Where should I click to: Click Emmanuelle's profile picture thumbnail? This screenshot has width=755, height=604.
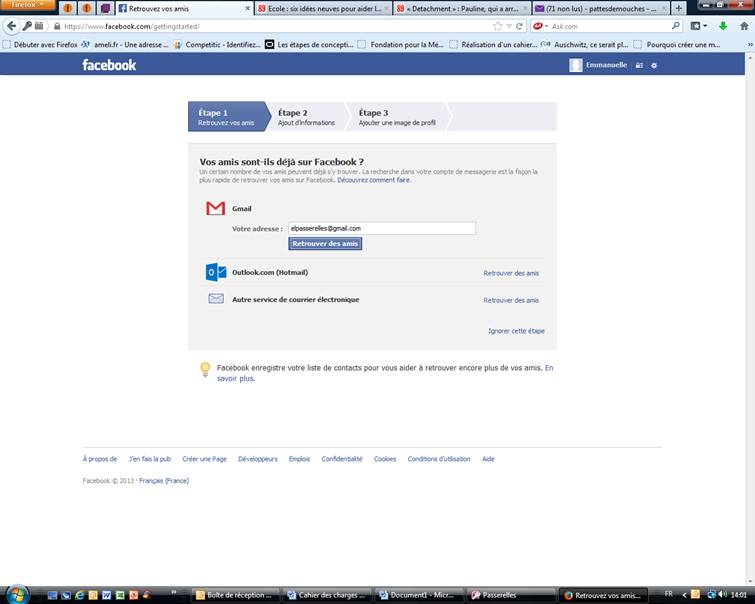coord(575,65)
